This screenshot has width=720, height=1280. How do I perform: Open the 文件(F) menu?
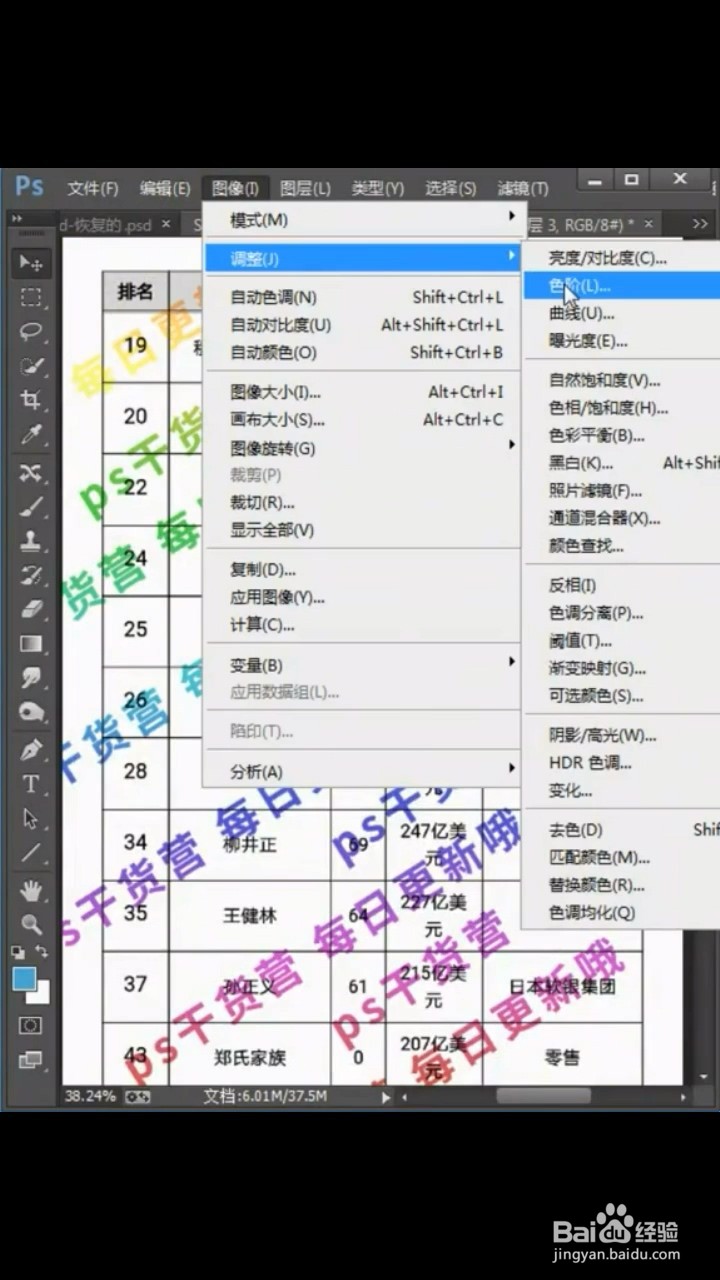[92, 188]
